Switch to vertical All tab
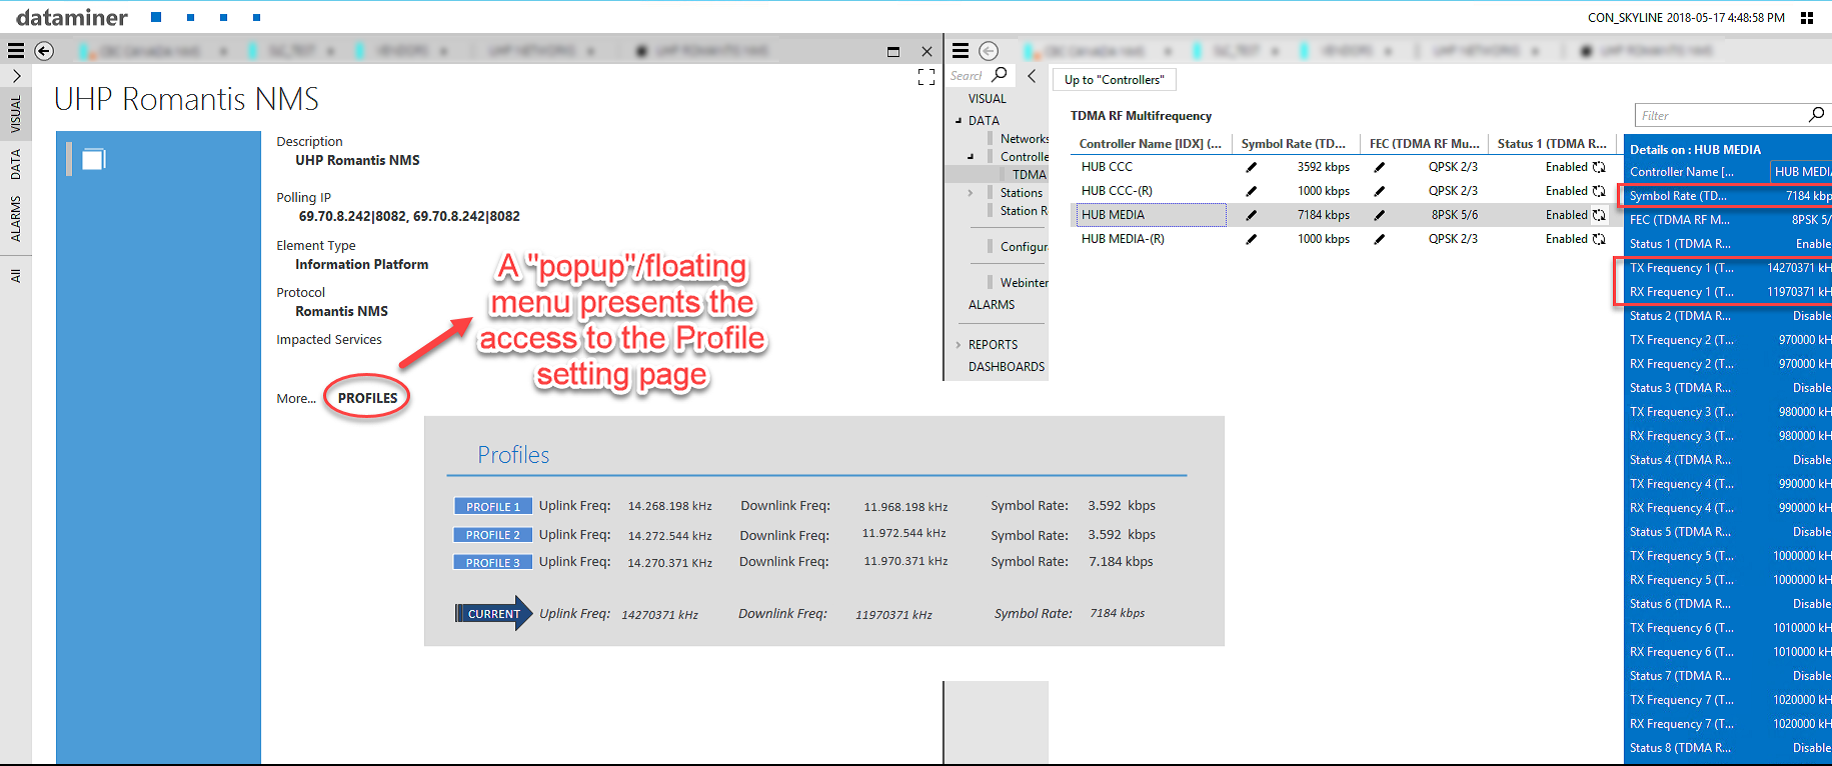Image resolution: width=1832 pixels, height=766 pixels. 15,275
